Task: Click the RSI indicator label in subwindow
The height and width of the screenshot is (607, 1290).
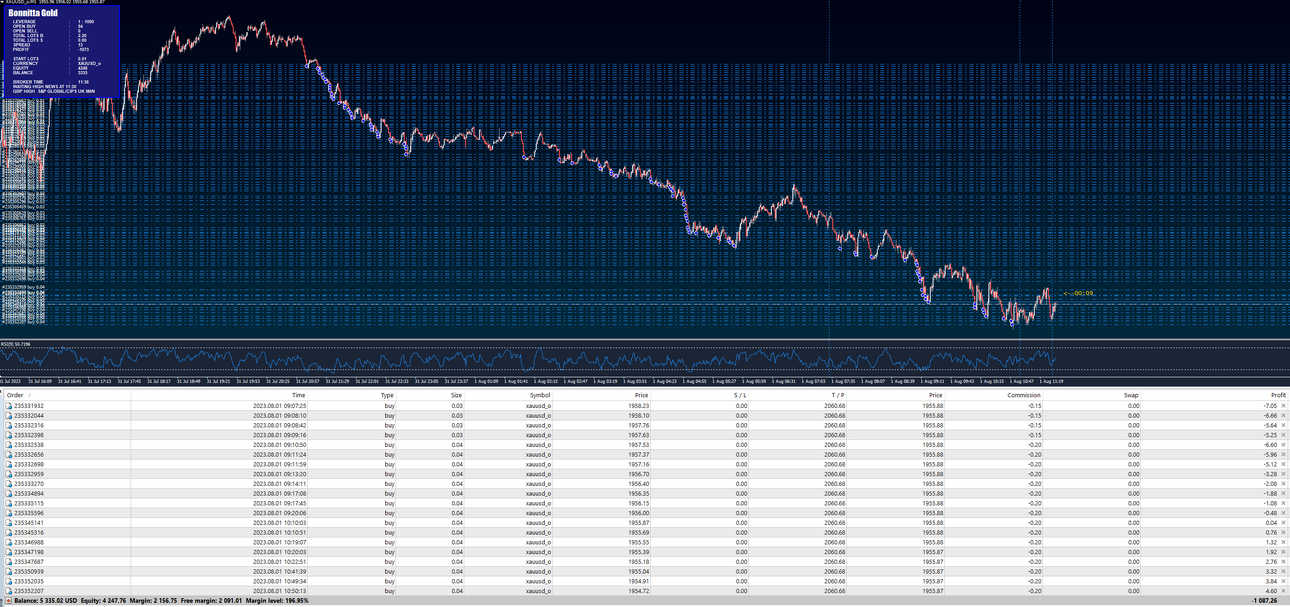Action: click(x=14, y=344)
